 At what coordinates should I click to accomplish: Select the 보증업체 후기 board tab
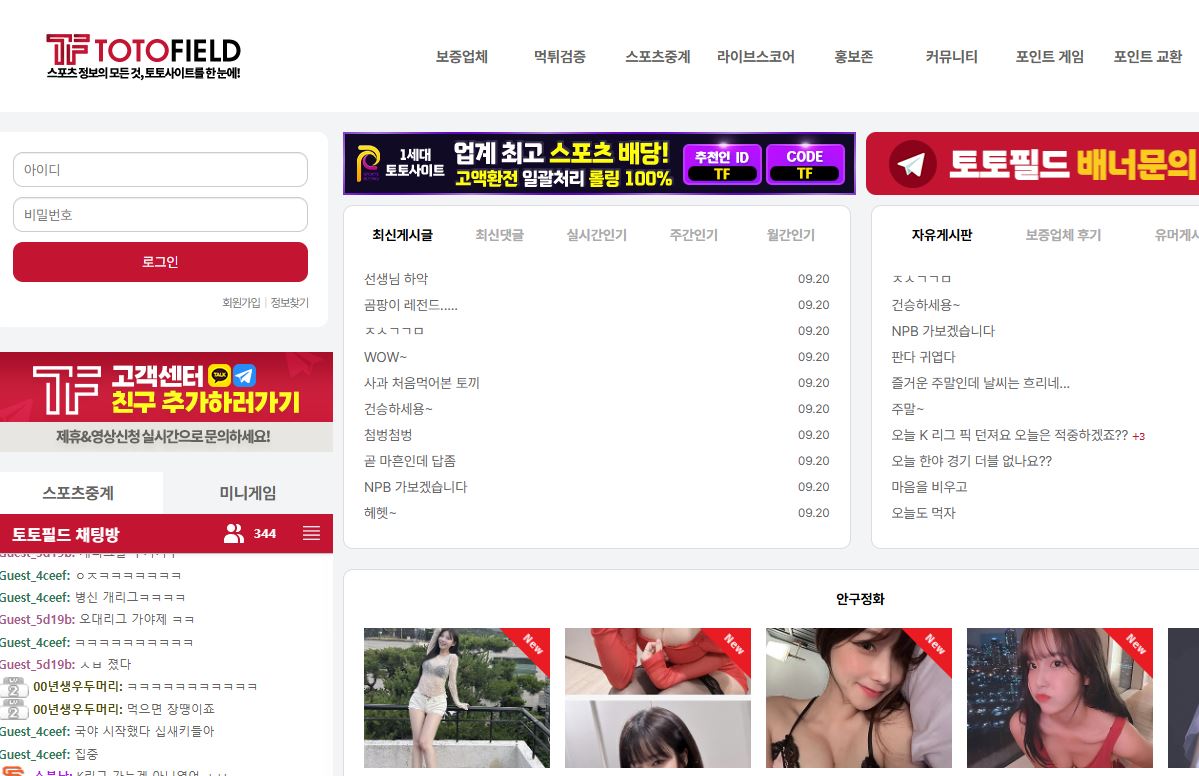(x=1062, y=235)
